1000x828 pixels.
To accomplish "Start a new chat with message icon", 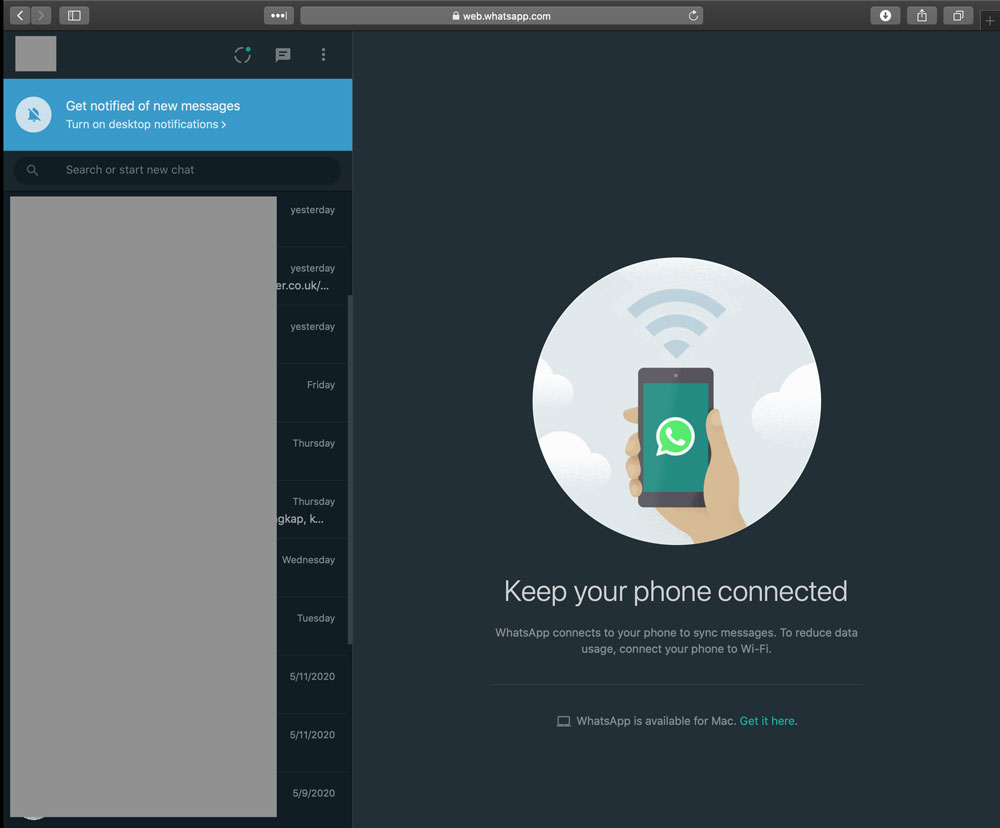I will pyautogui.click(x=283, y=55).
